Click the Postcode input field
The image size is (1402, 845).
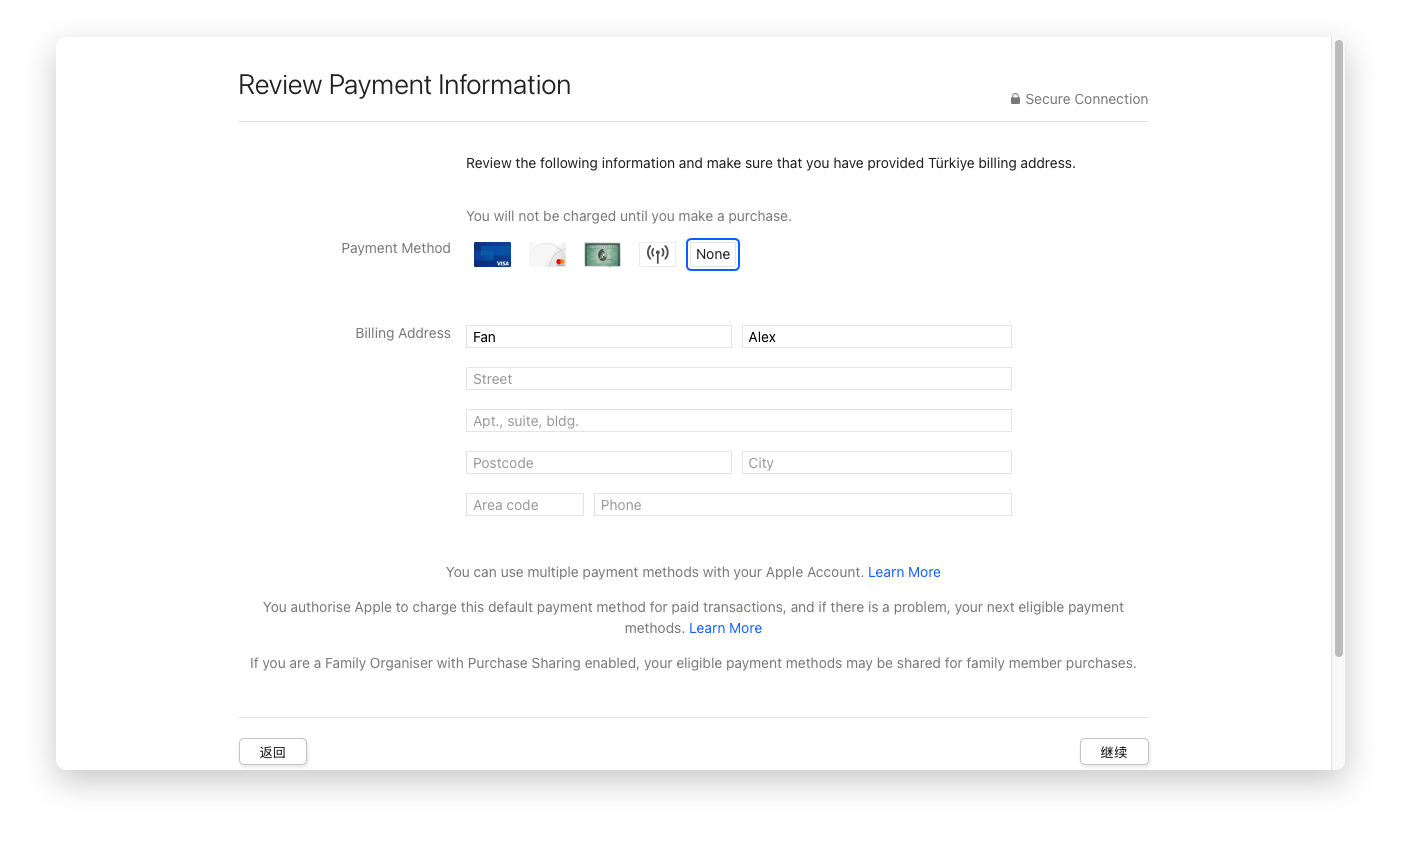[599, 463]
